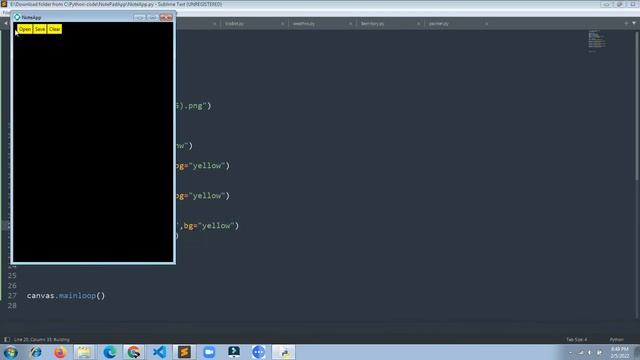Click the Line and Column status text
The height and width of the screenshot is (360, 640).
(42, 340)
